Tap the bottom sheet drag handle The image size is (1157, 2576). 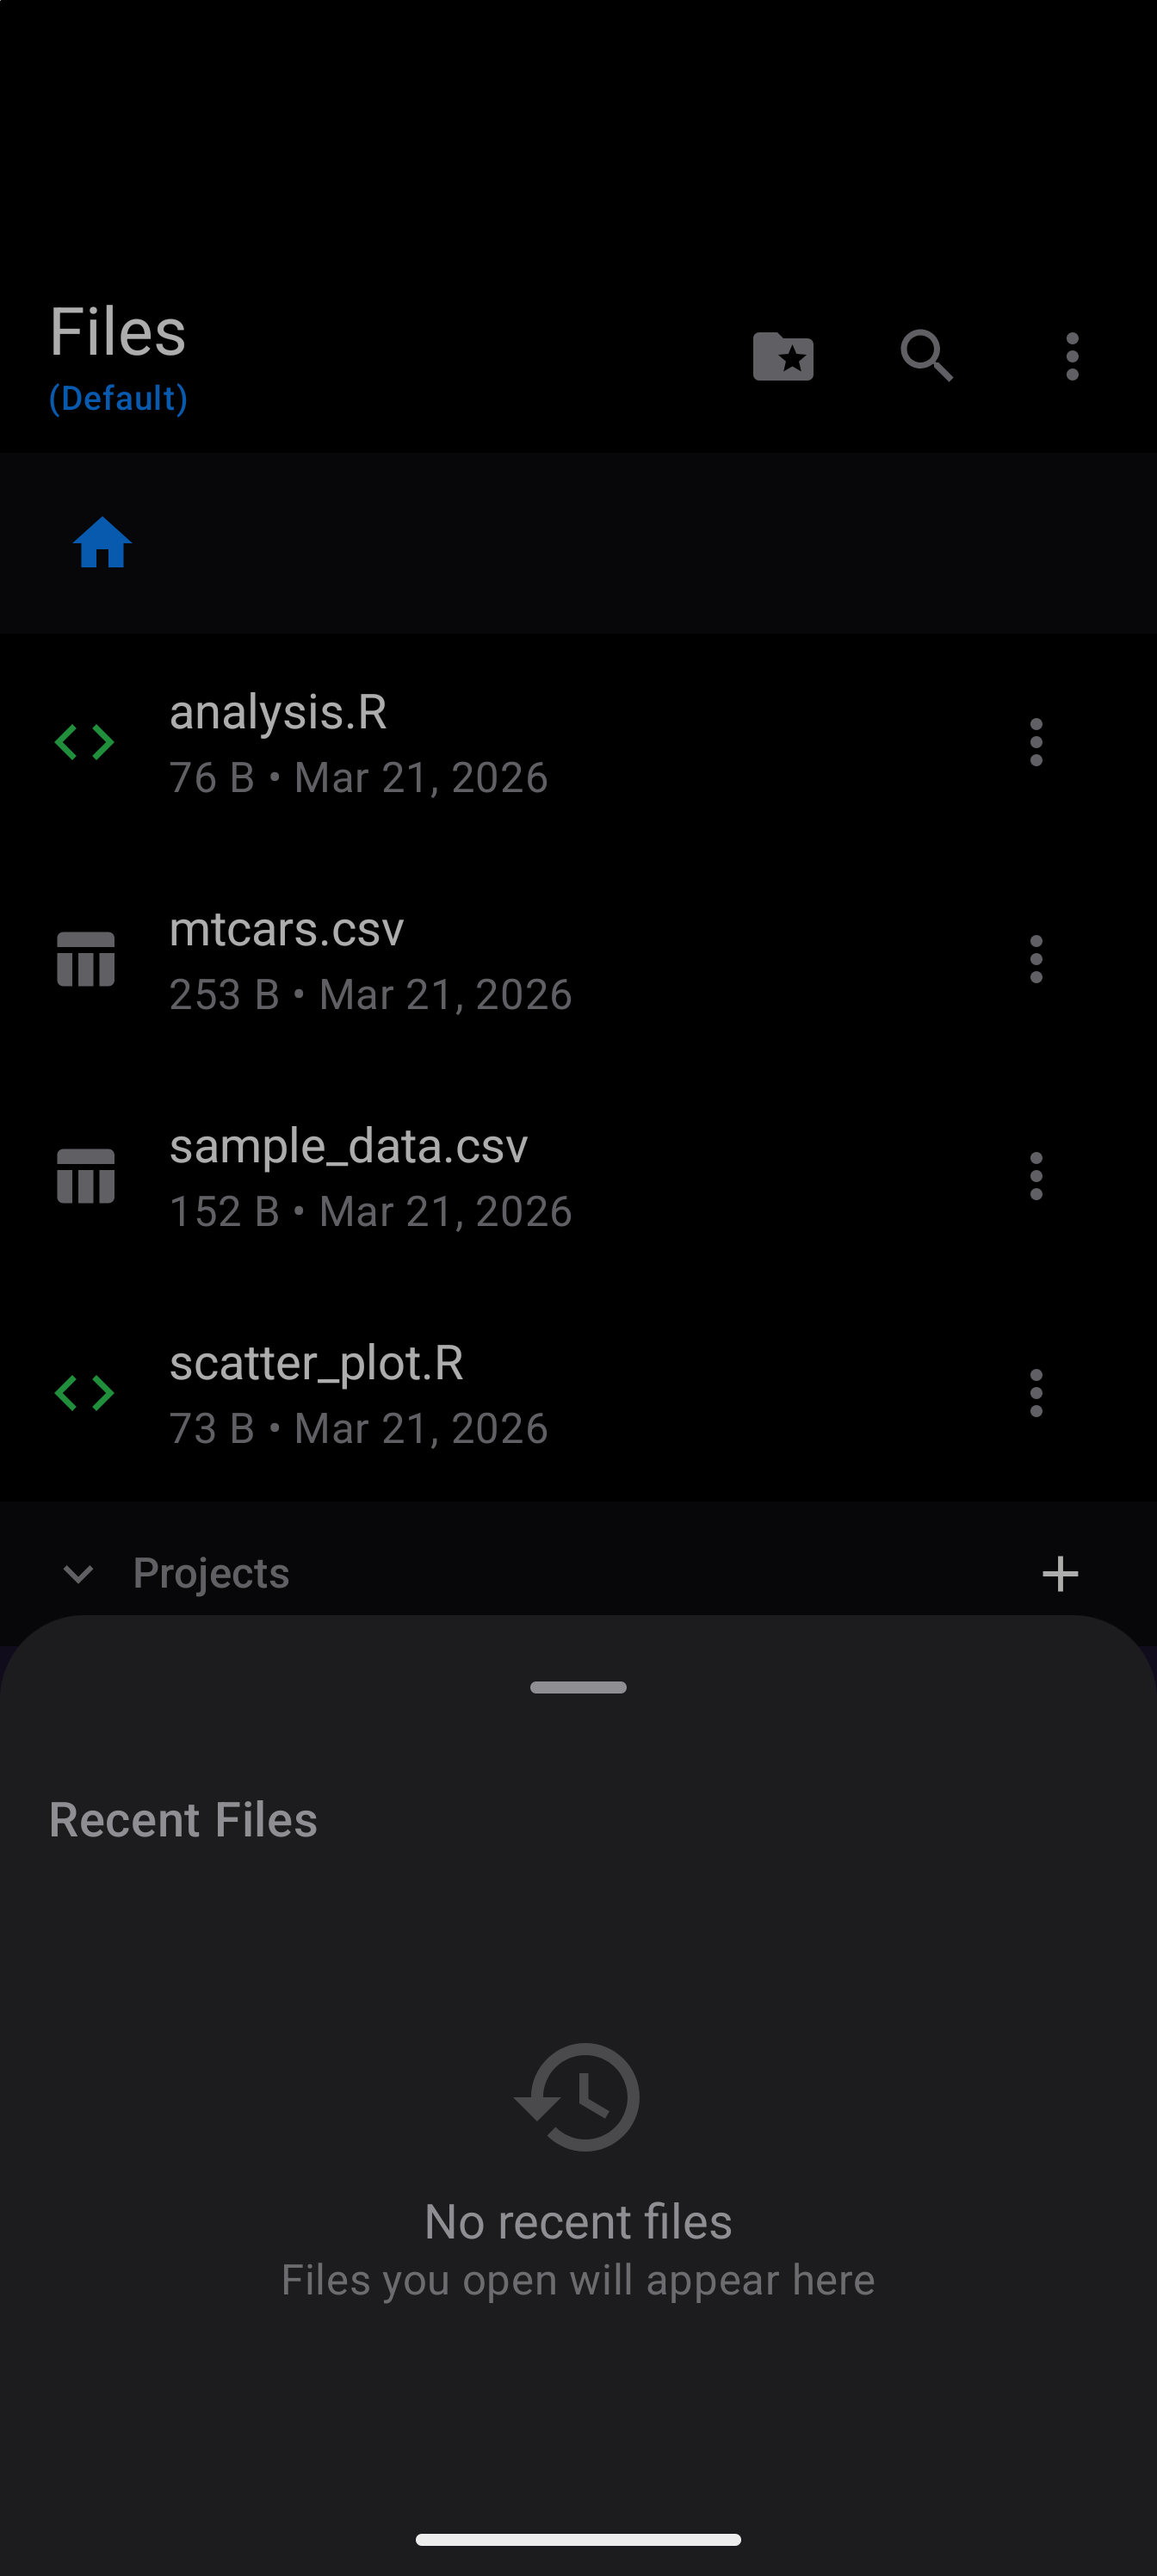coord(578,1687)
